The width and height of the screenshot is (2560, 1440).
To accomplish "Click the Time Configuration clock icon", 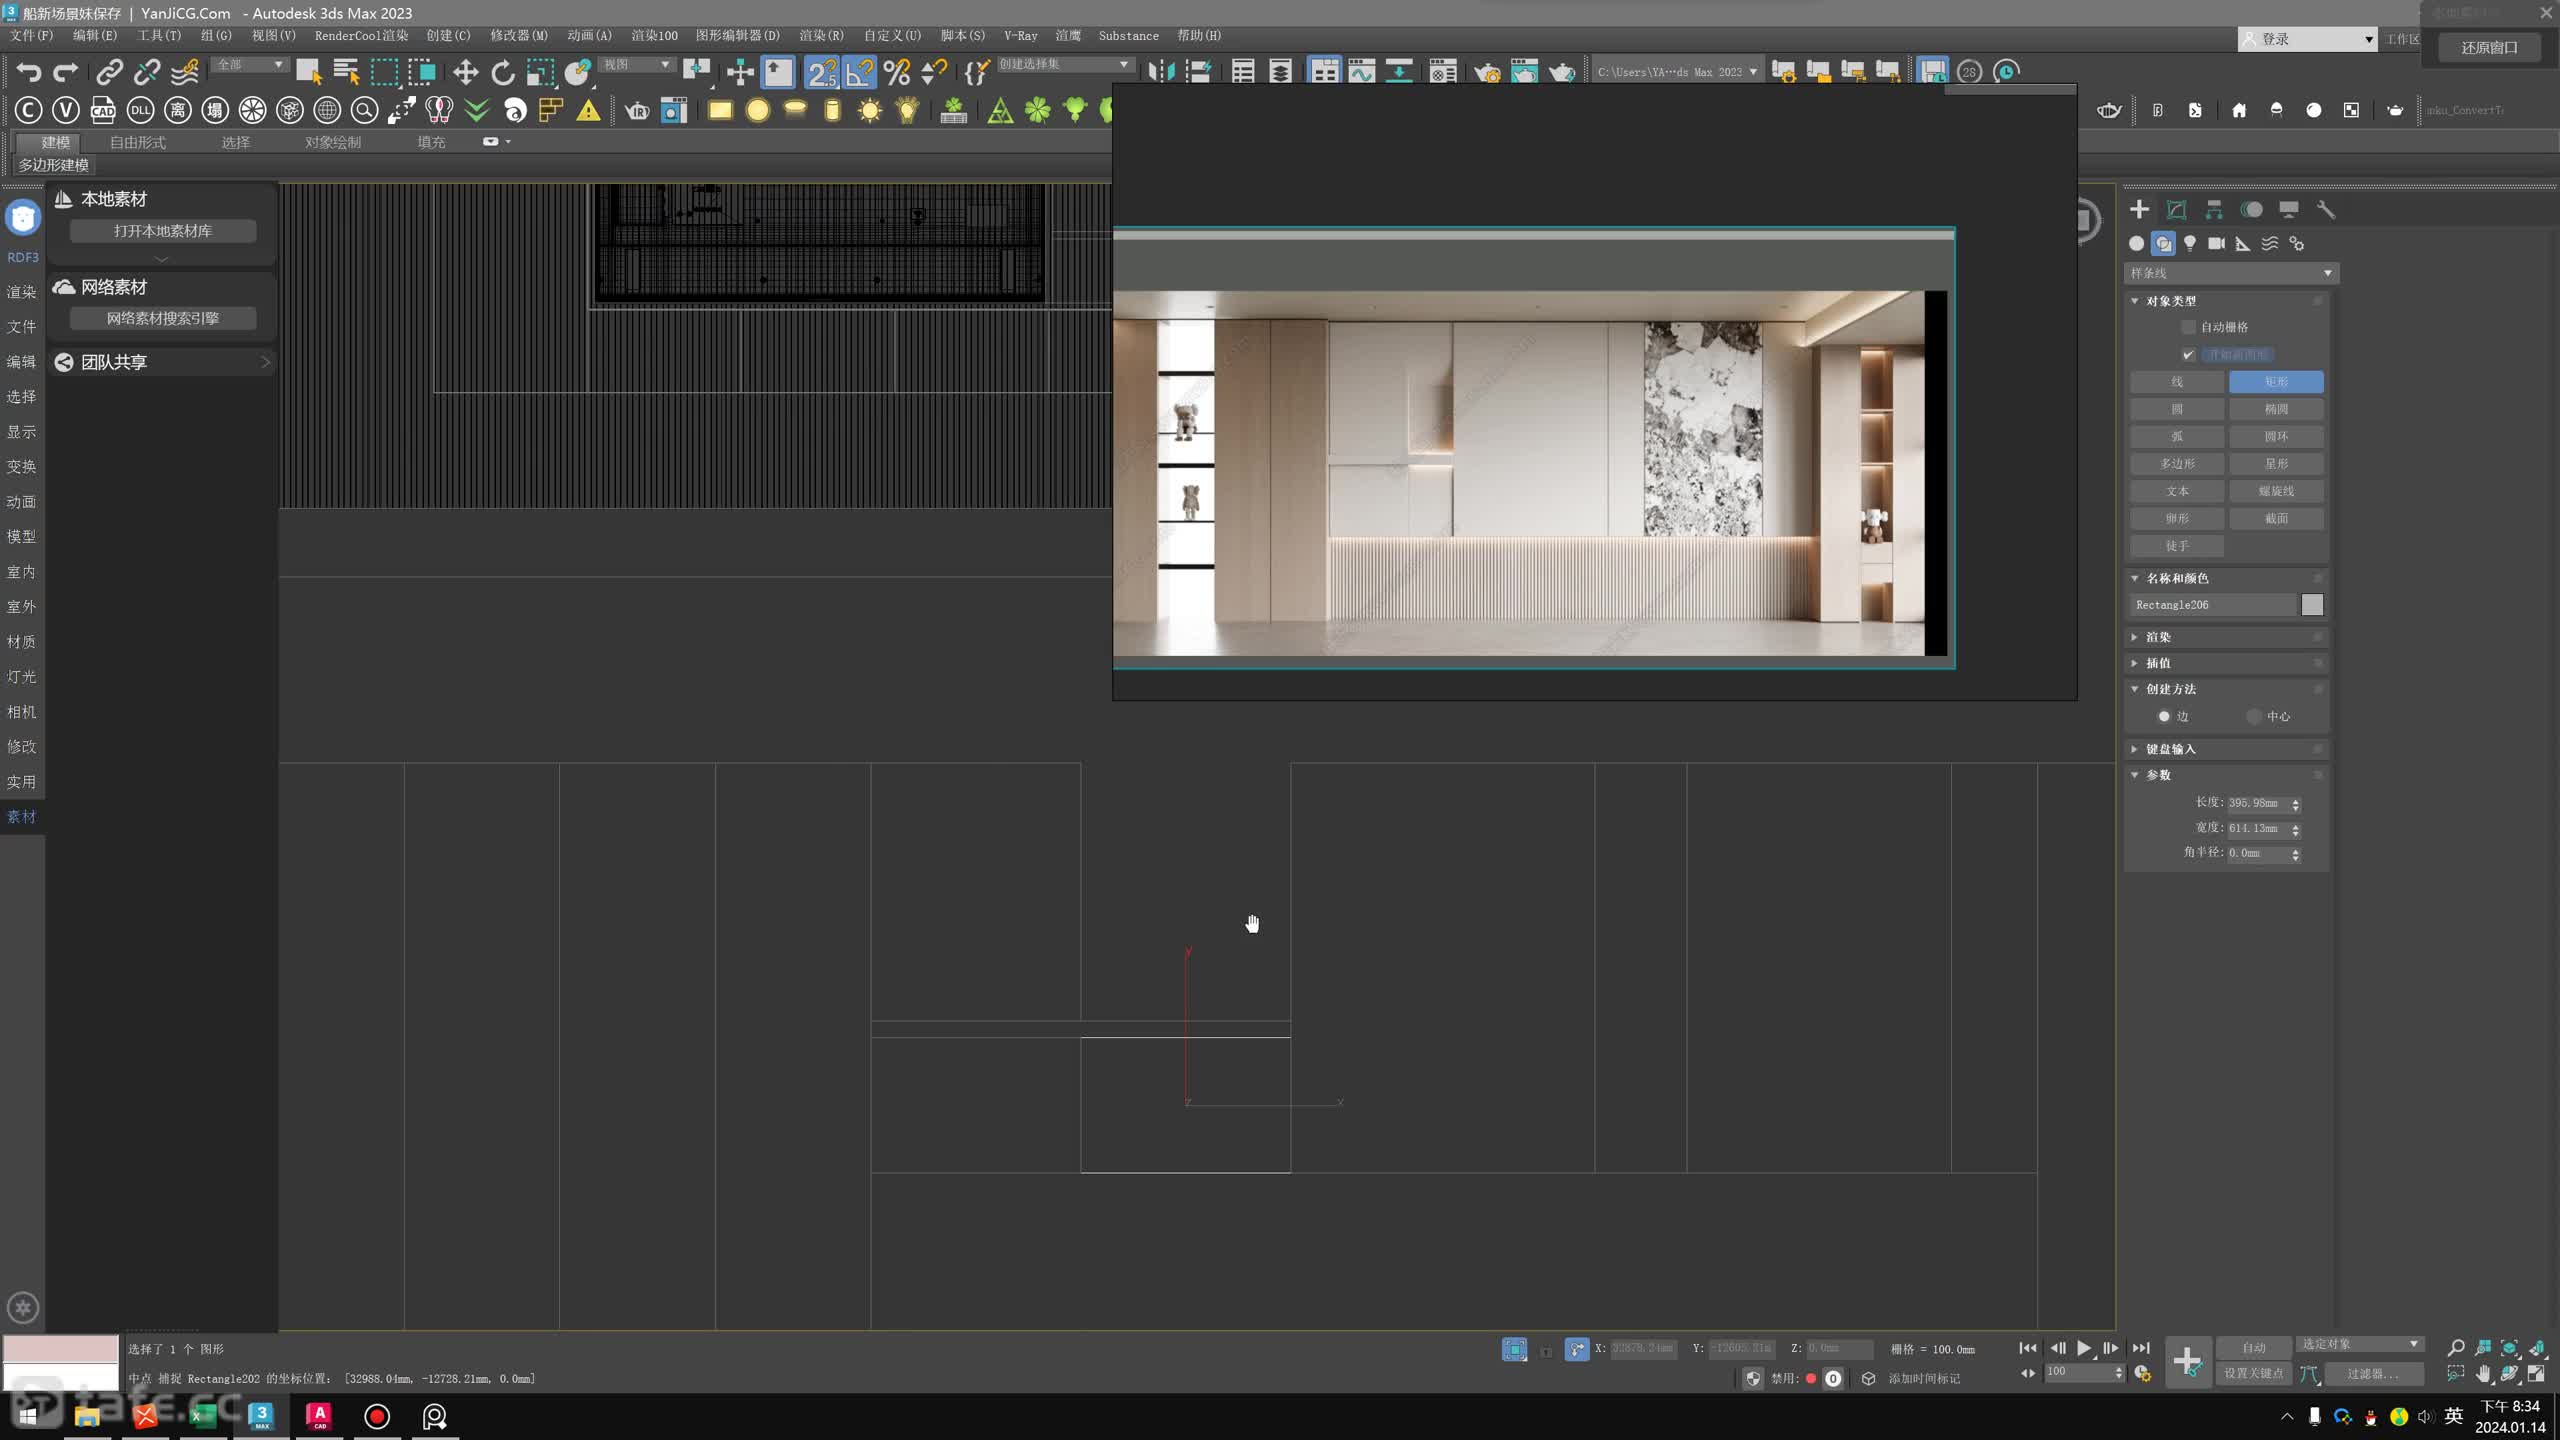I will 2143,1374.
